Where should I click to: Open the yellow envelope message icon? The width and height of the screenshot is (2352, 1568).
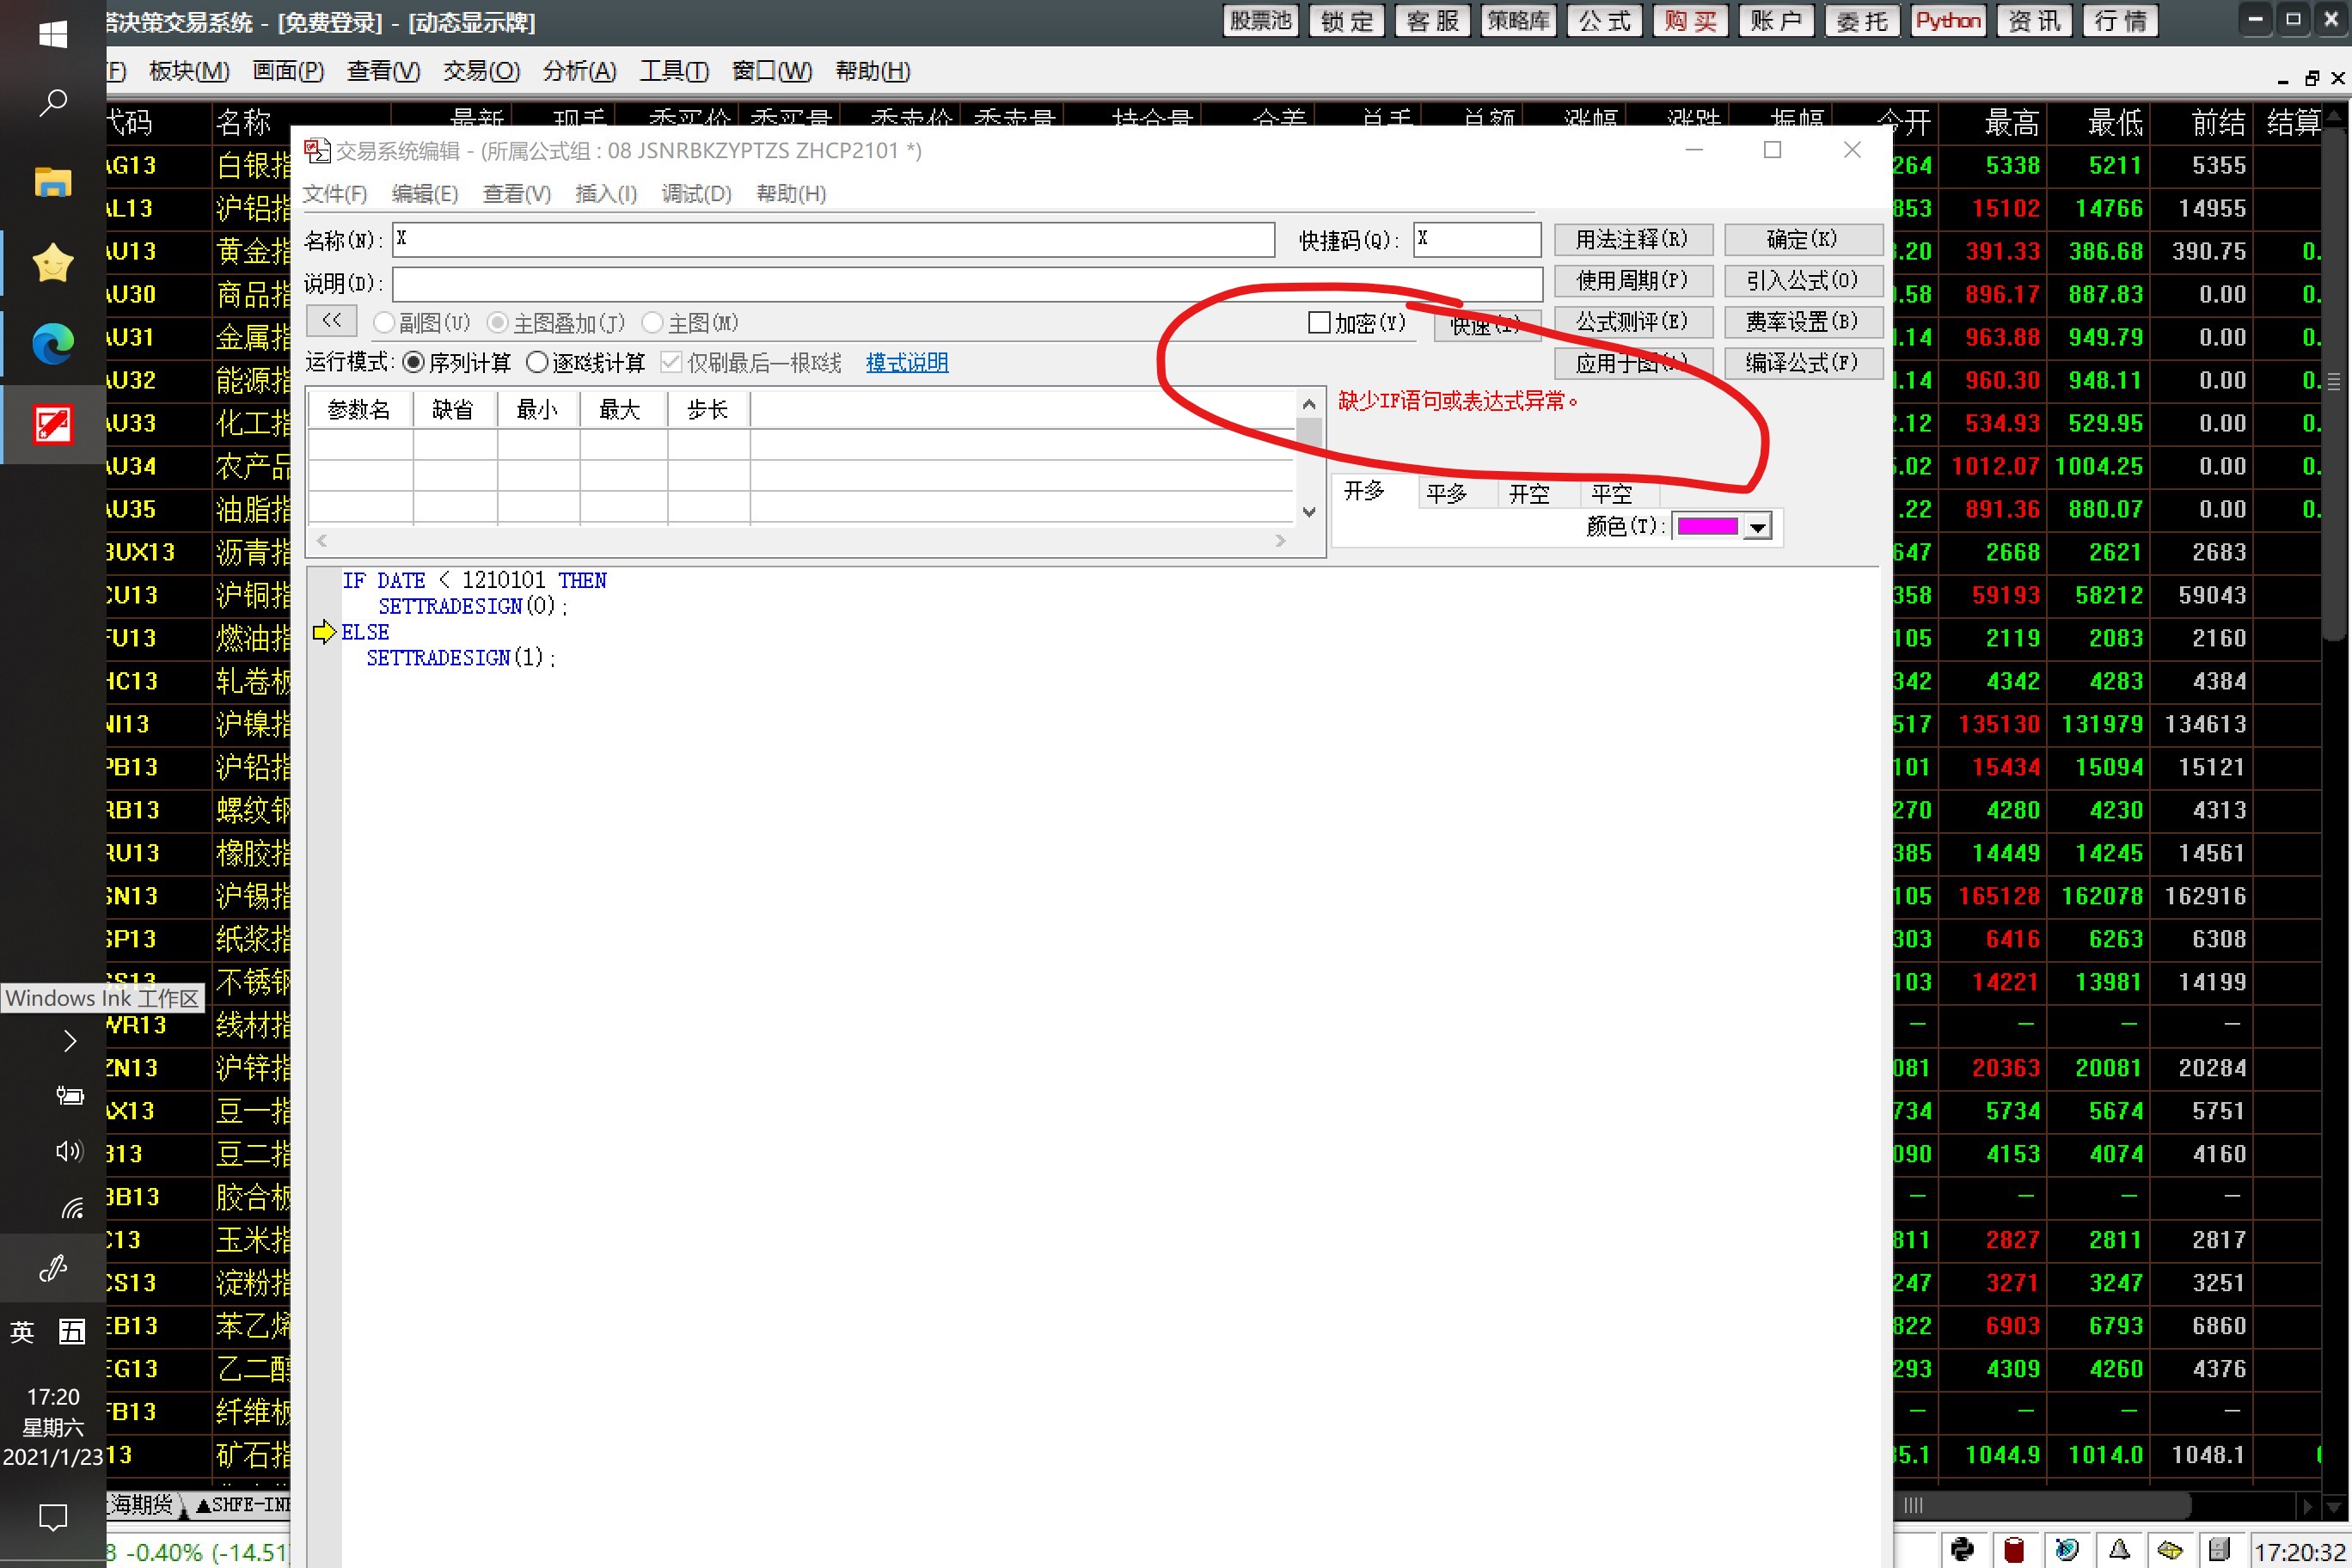(2169, 1549)
